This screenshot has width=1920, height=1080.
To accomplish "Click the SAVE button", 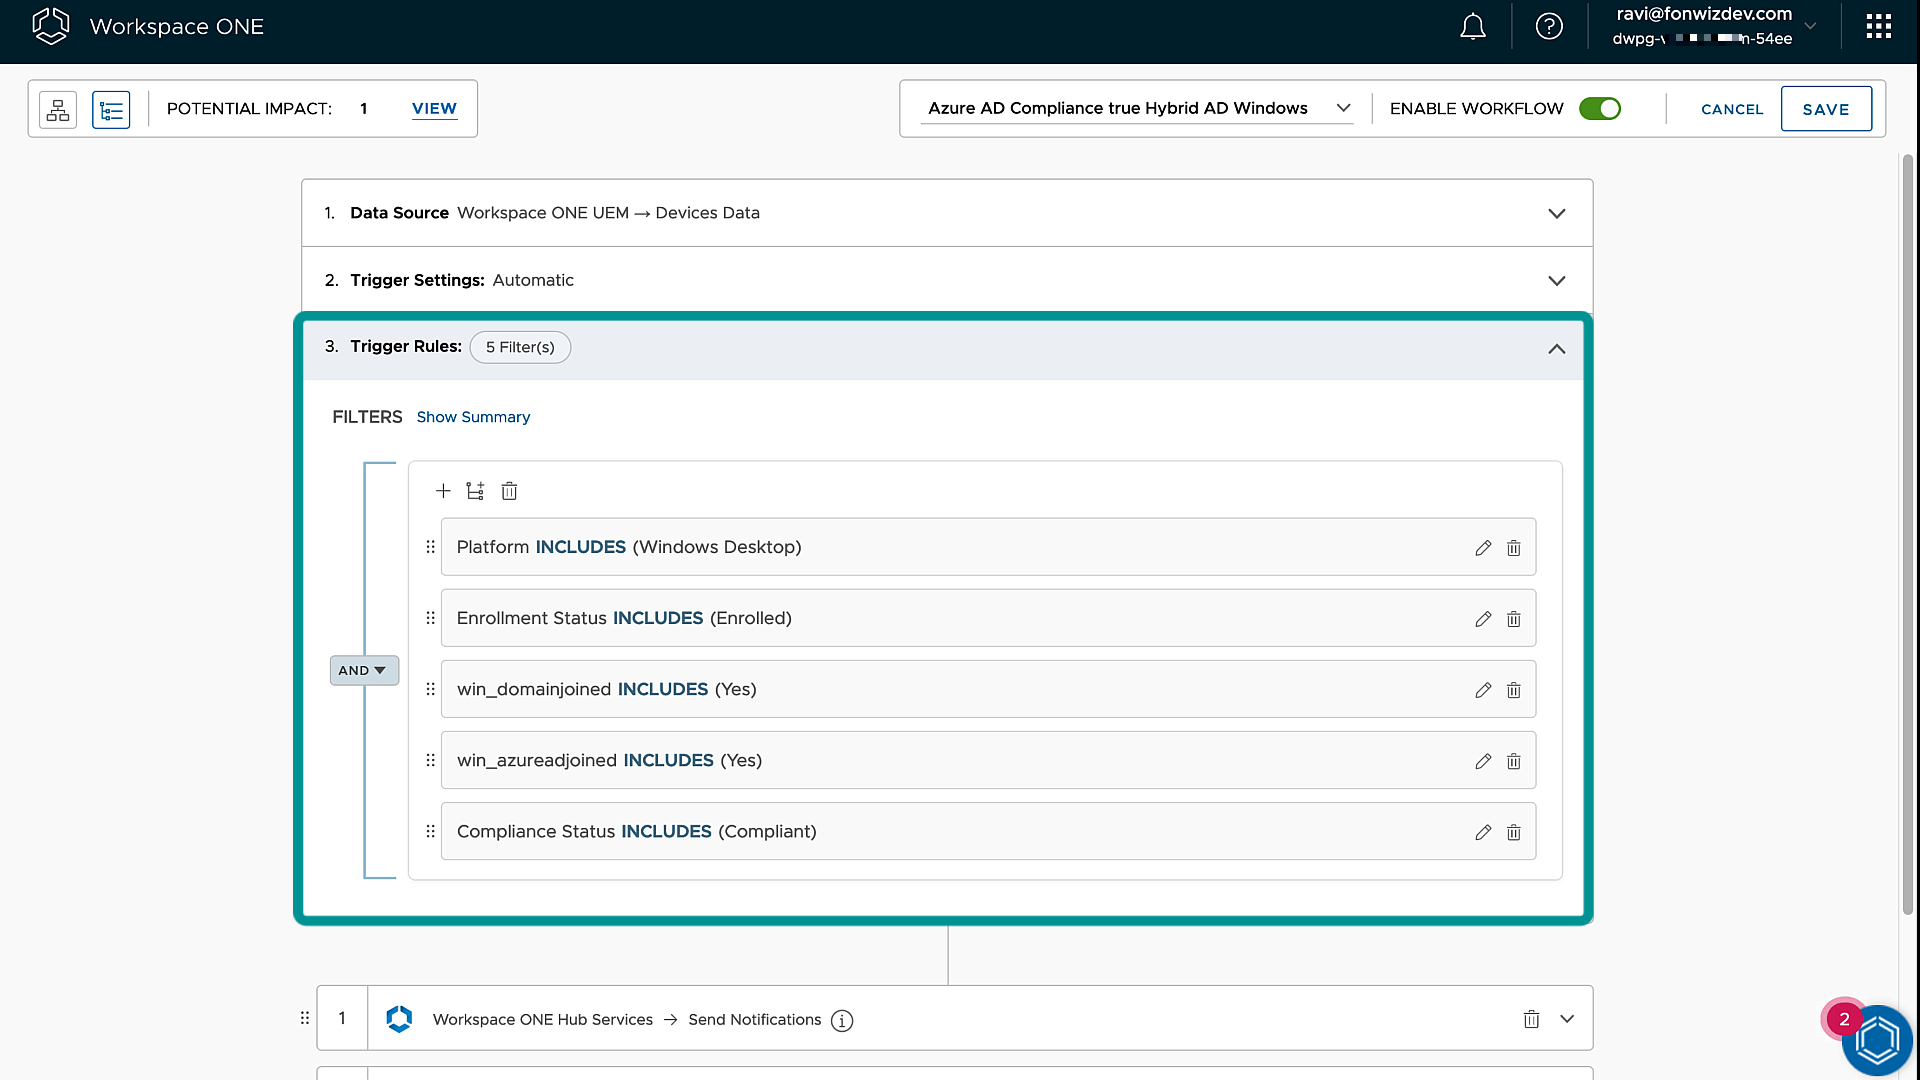I will click(x=1825, y=109).
